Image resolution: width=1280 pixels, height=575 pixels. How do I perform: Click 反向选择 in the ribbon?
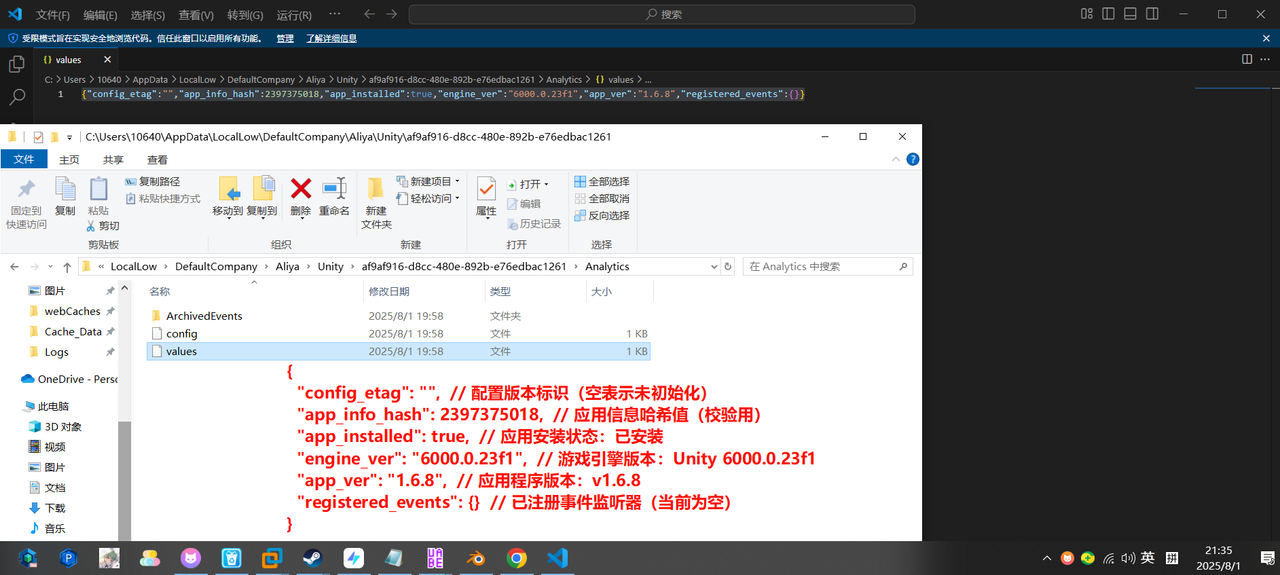(601, 215)
